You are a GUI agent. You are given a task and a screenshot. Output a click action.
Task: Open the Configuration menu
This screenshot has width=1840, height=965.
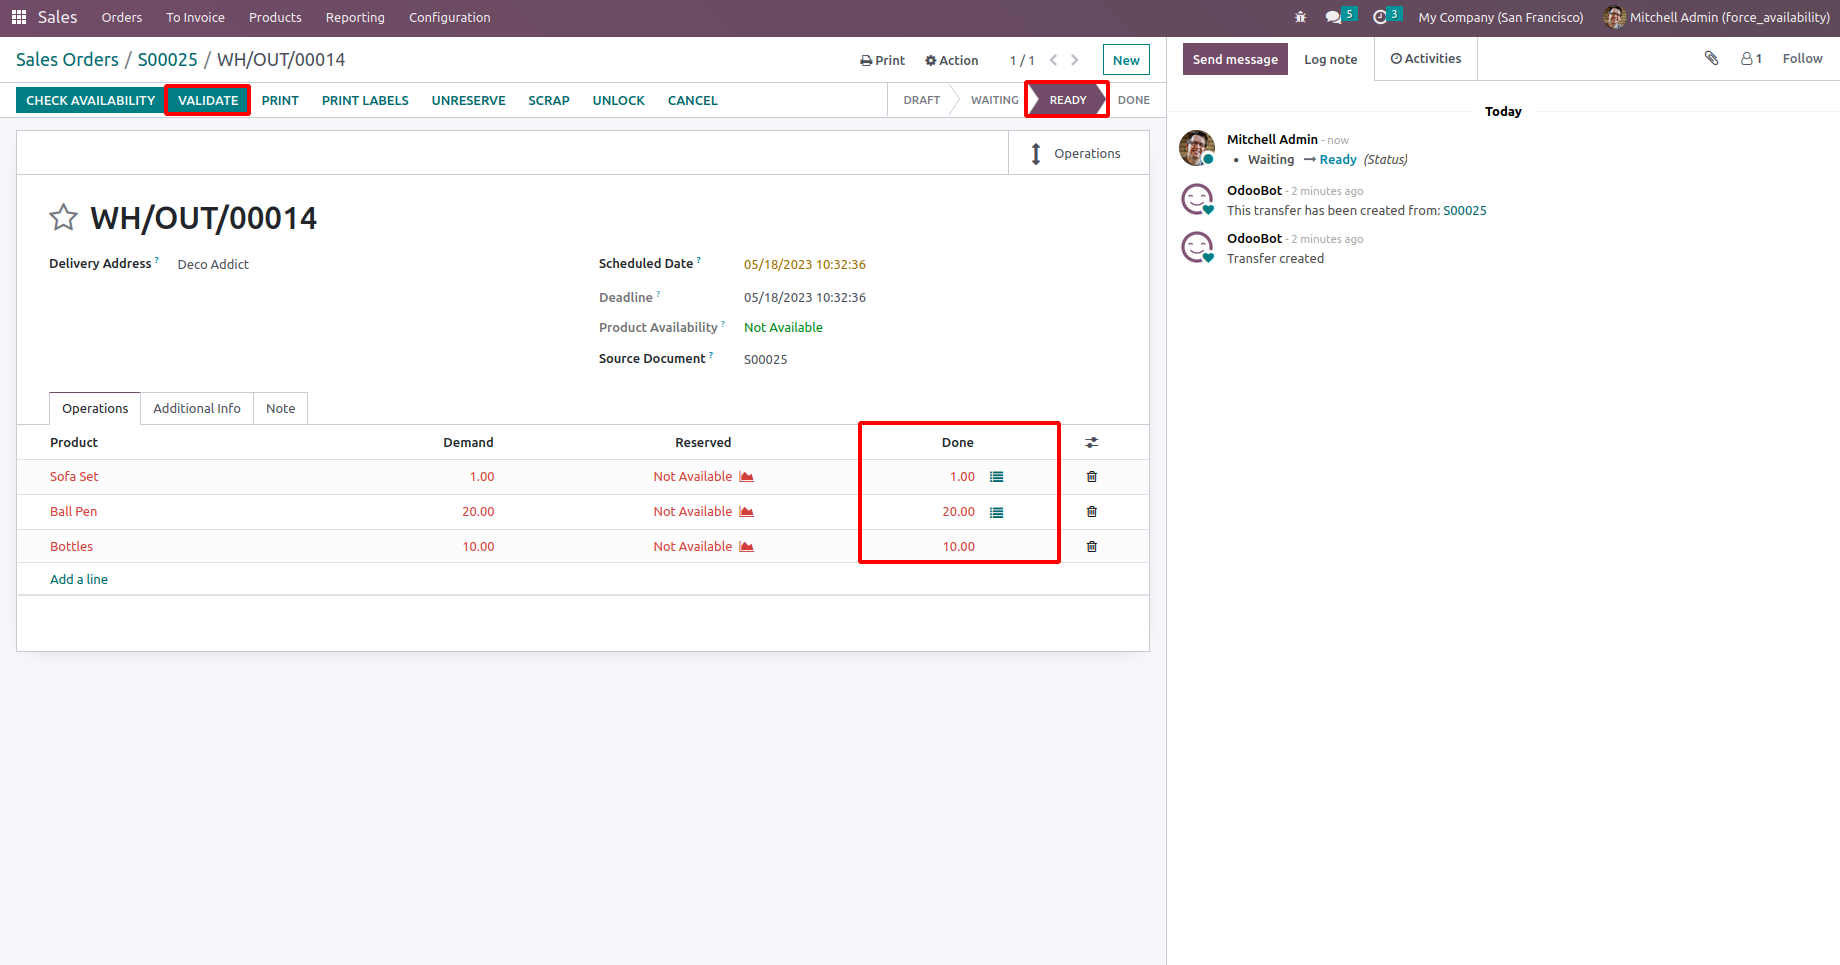pyautogui.click(x=449, y=17)
